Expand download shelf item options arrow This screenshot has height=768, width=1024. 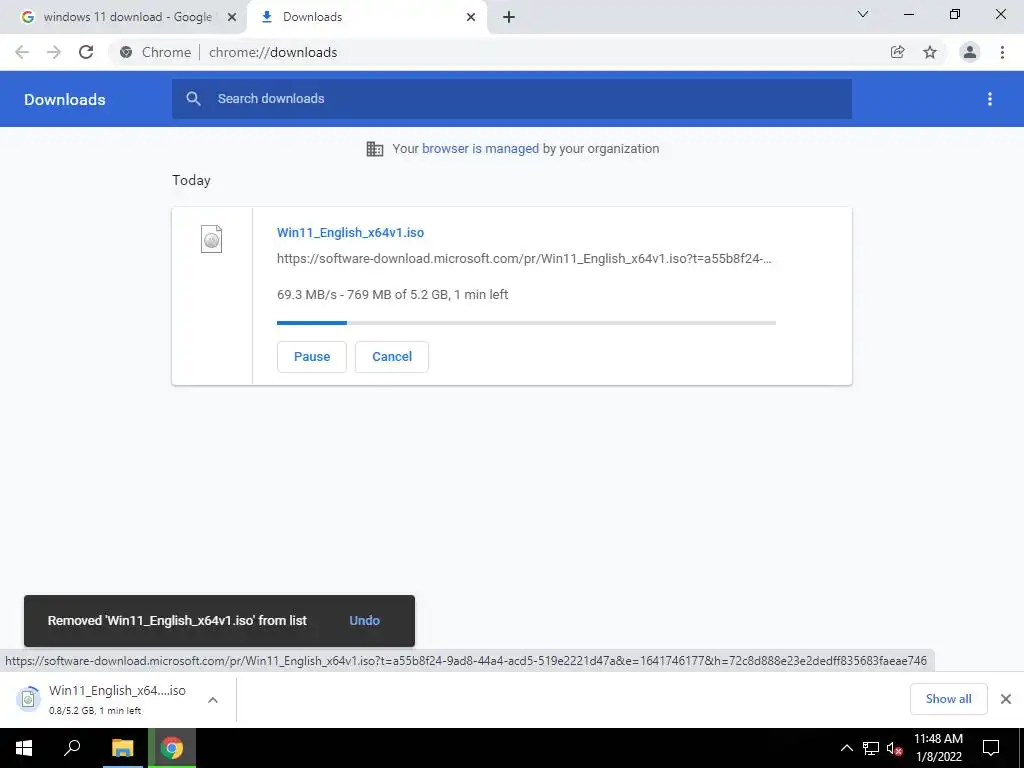213,699
